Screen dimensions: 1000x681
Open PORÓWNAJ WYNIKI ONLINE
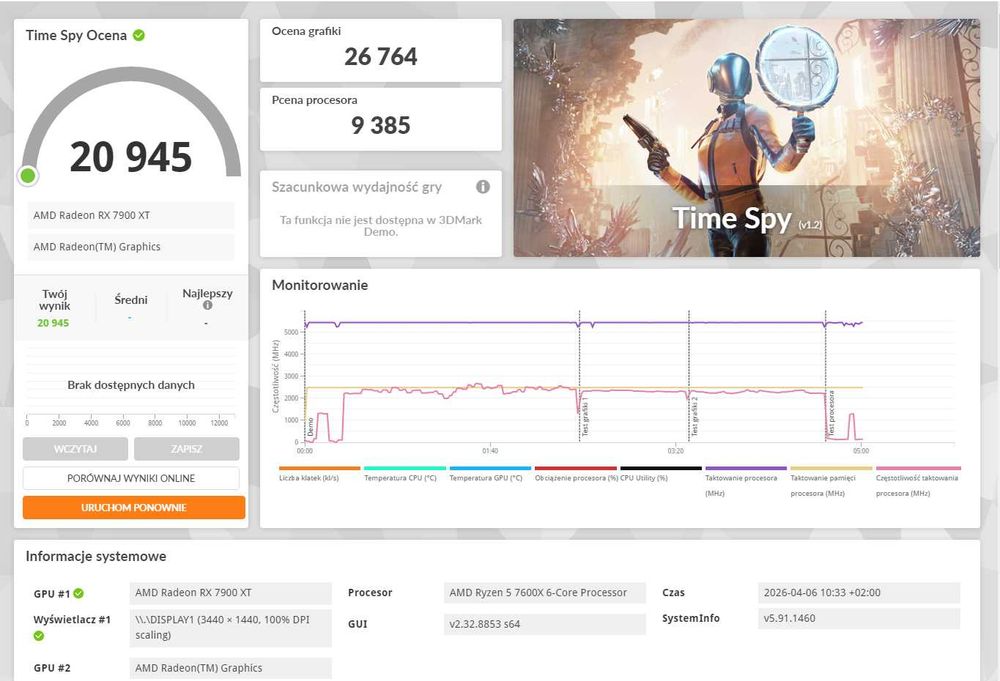coord(131,478)
